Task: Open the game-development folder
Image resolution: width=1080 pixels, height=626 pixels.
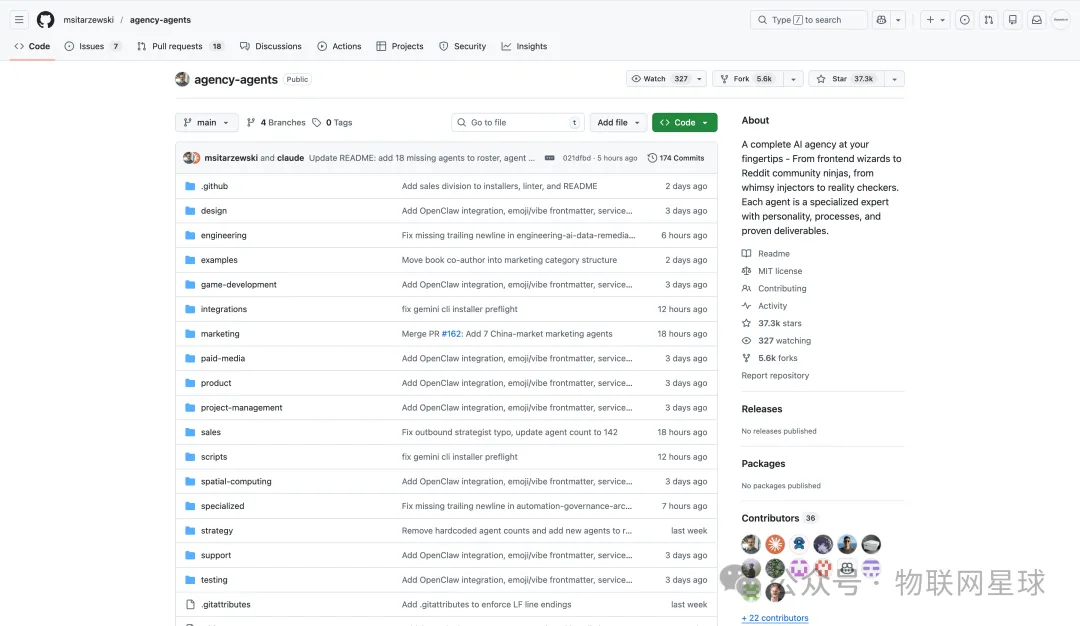Action: pos(238,284)
